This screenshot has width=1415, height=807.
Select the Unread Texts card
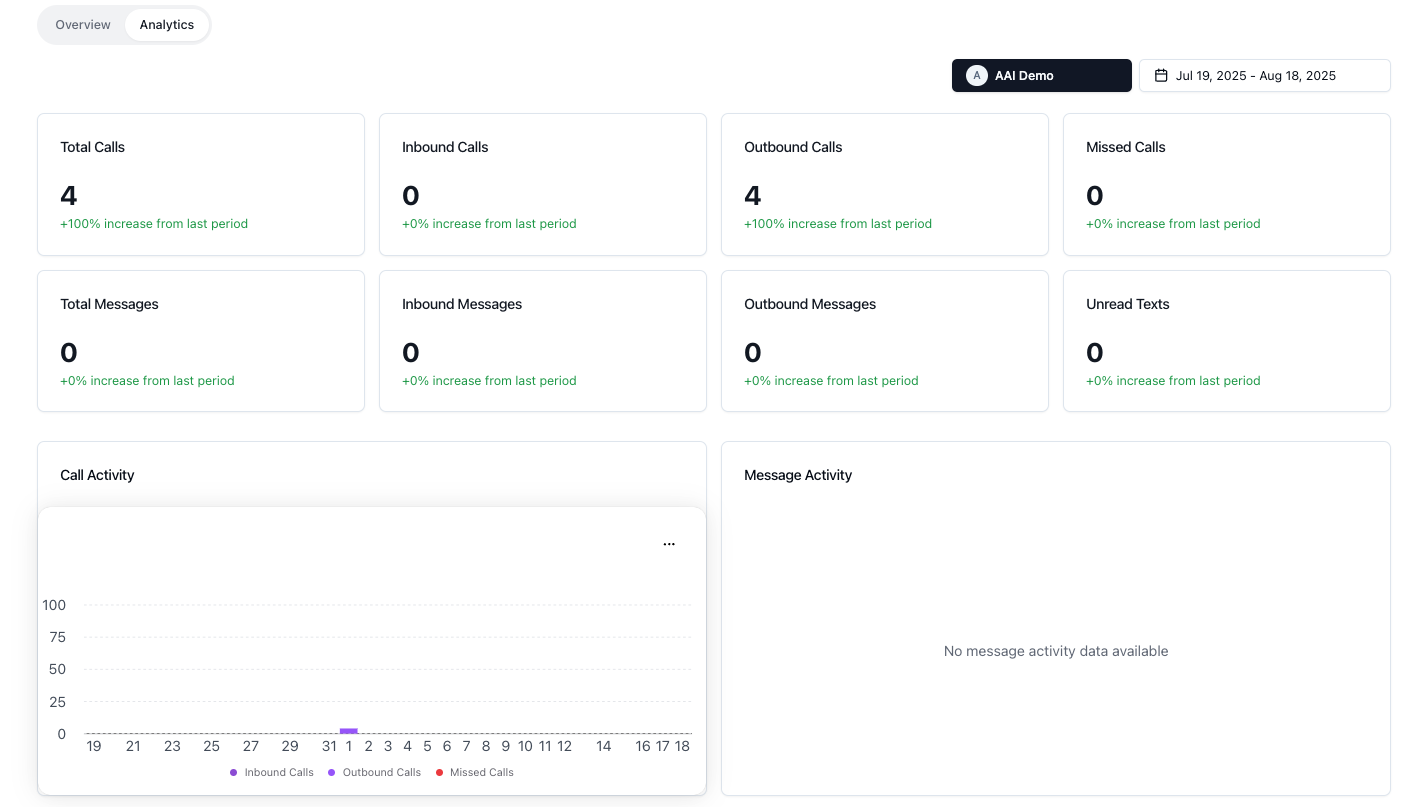coord(1226,341)
